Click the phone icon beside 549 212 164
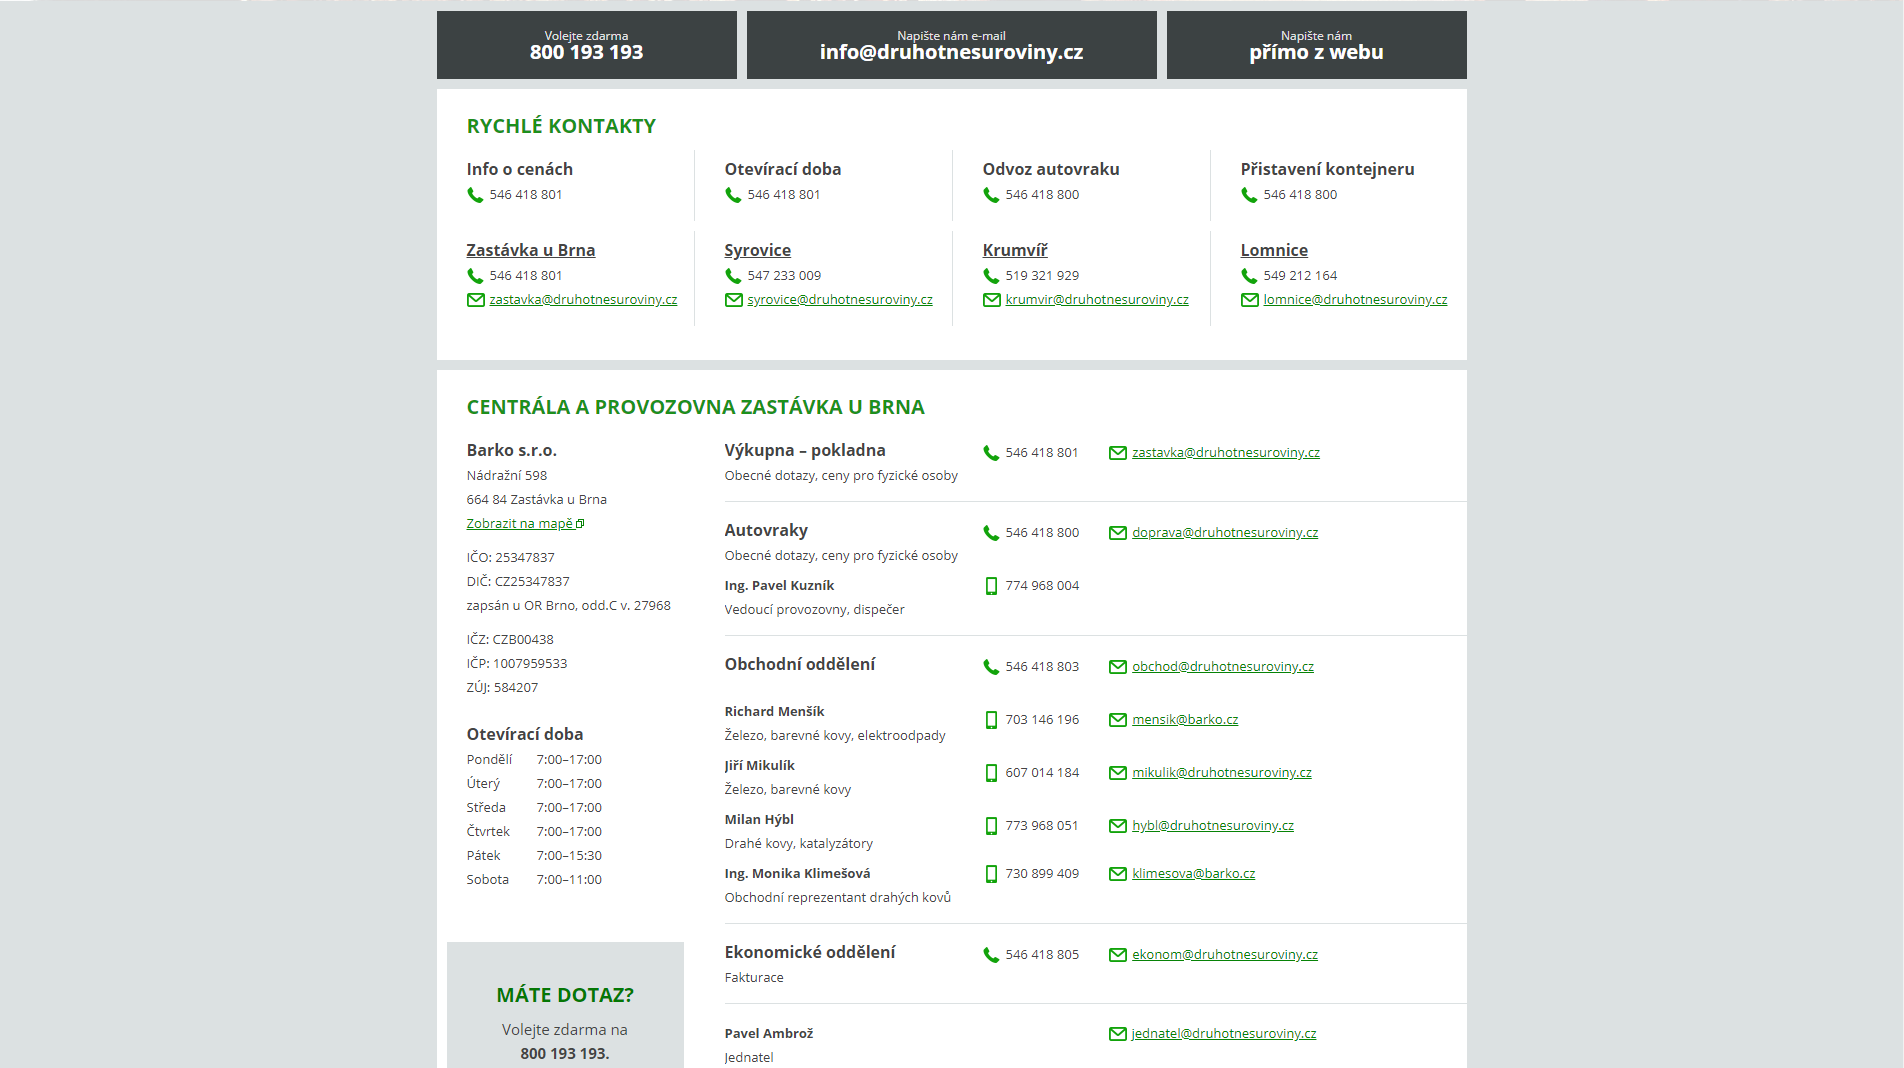The height and width of the screenshot is (1068, 1904). pos(1249,276)
